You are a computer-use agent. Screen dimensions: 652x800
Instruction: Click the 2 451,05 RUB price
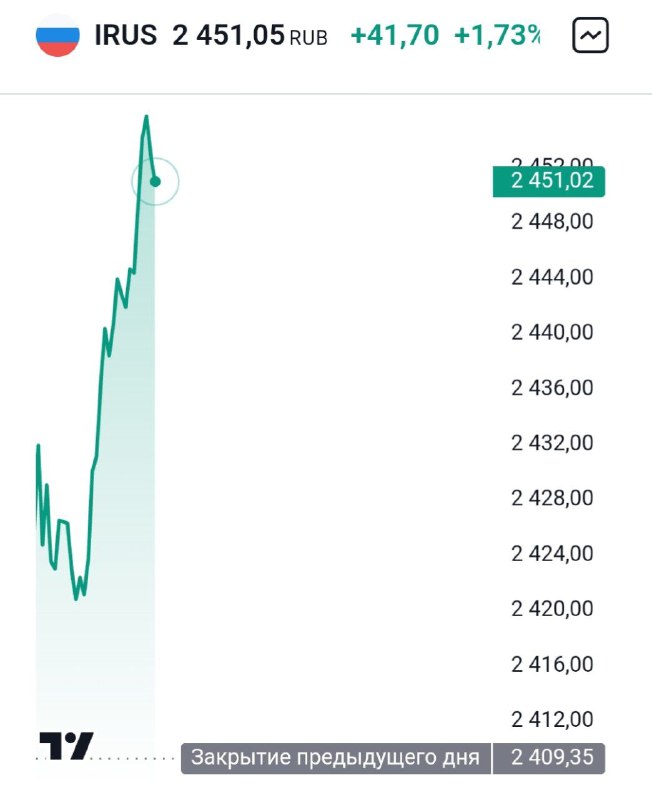coord(250,36)
